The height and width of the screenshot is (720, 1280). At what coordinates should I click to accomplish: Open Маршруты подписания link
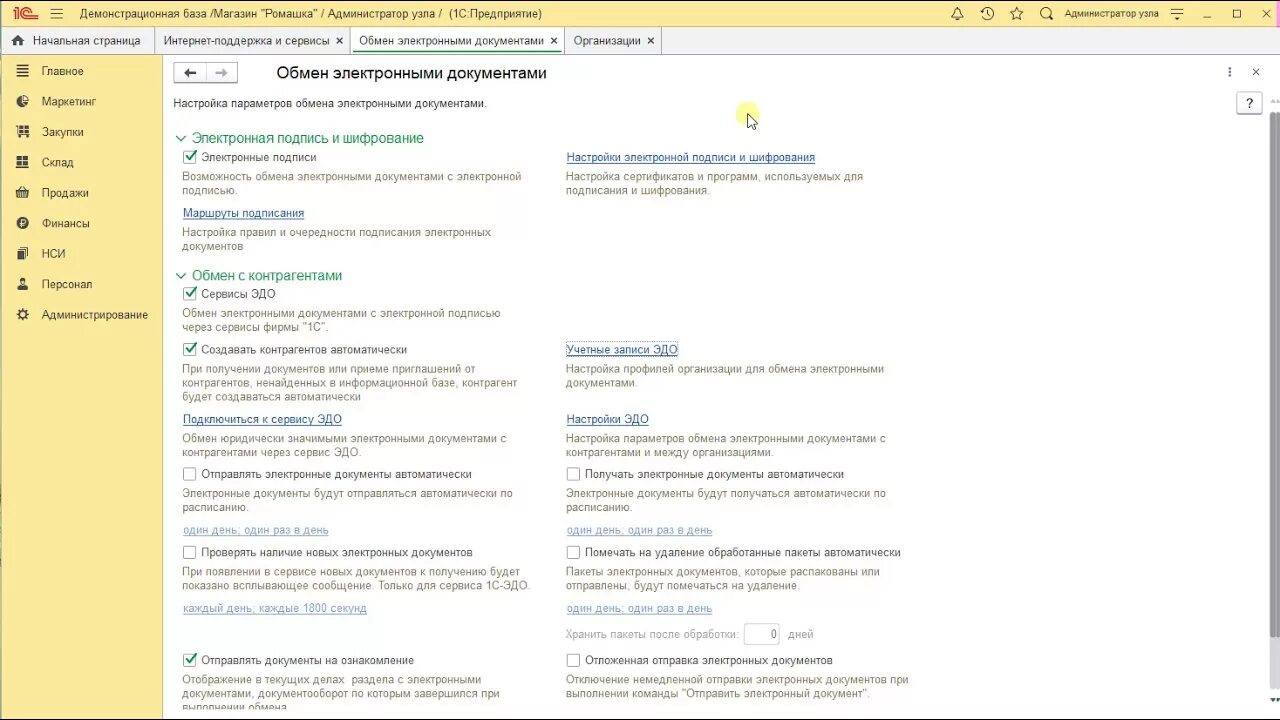tap(243, 213)
